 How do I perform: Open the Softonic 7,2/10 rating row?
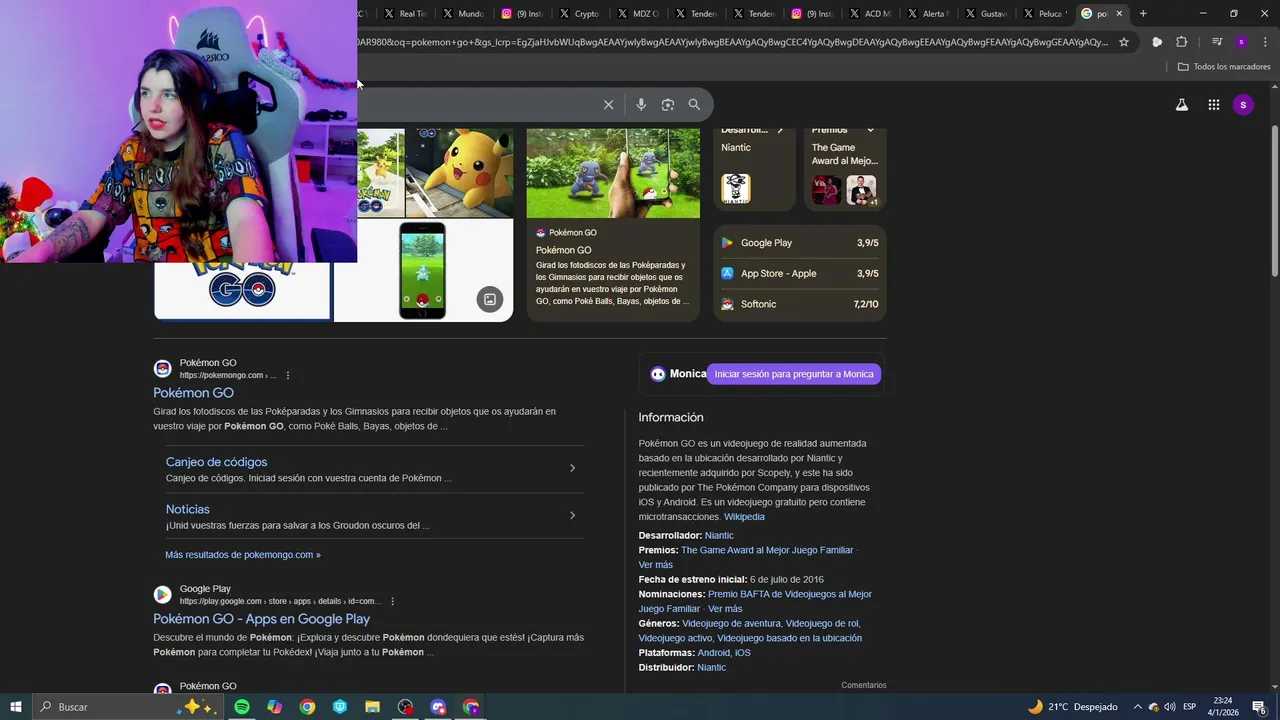point(799,304)
